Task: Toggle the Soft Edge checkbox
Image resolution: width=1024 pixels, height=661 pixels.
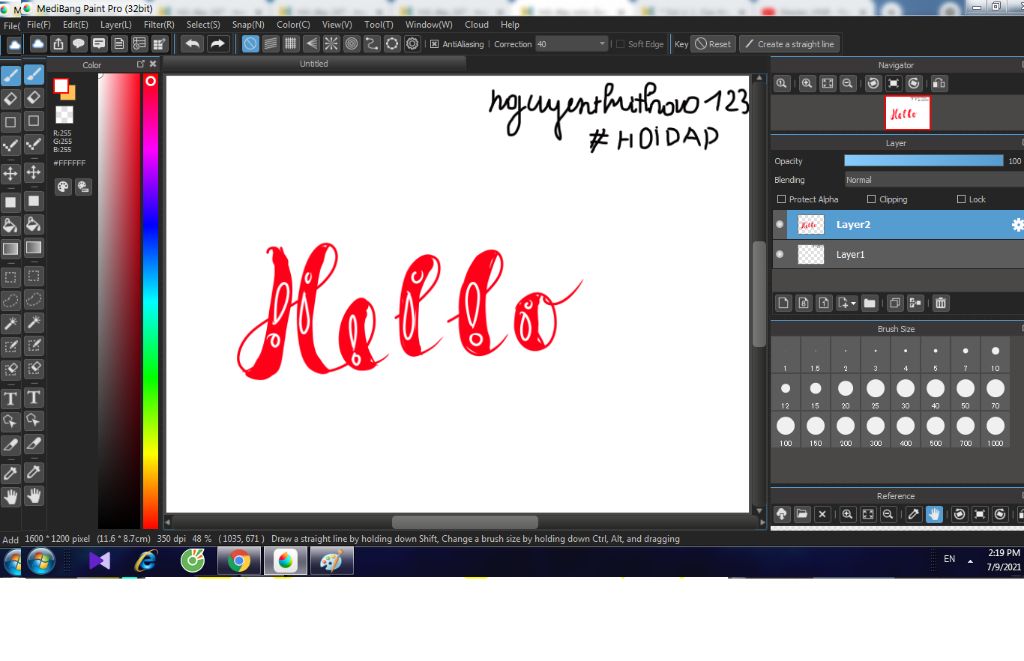Action: [x=620, y=44]
